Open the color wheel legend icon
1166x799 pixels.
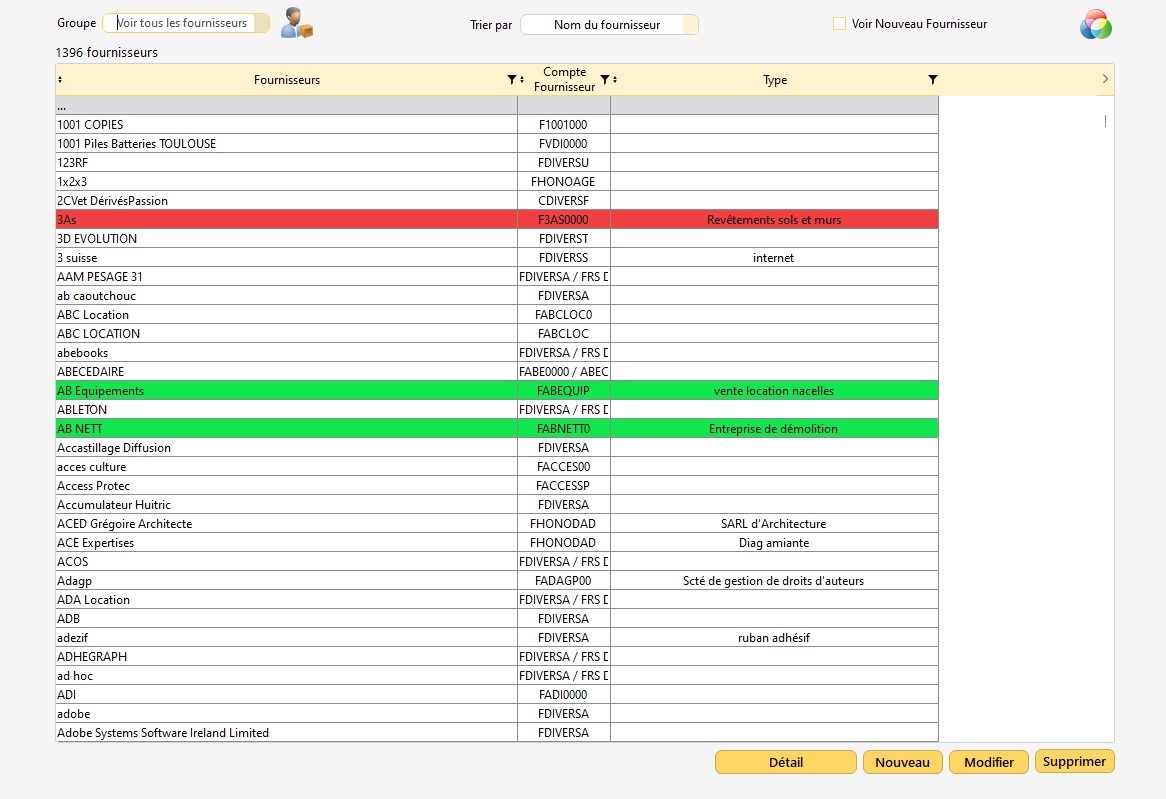(x=1095, y=24)
